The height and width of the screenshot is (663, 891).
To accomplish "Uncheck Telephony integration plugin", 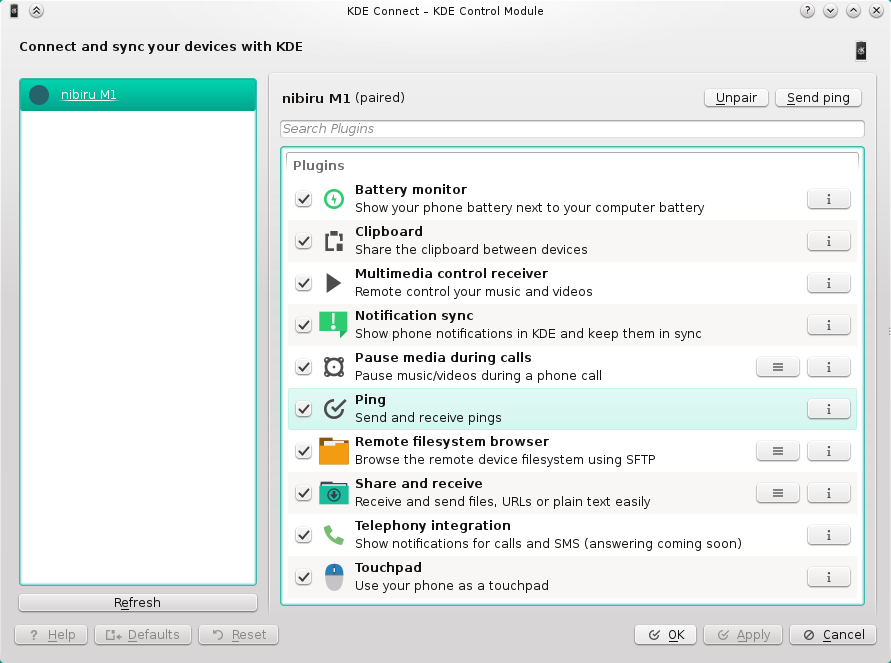I will (303, 535).
